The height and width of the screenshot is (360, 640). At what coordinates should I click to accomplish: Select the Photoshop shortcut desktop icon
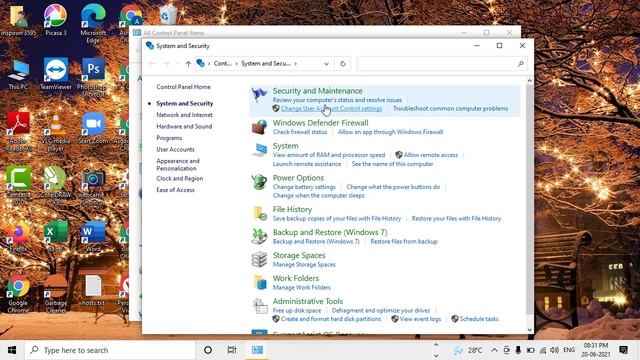click(x=93, y=77)
